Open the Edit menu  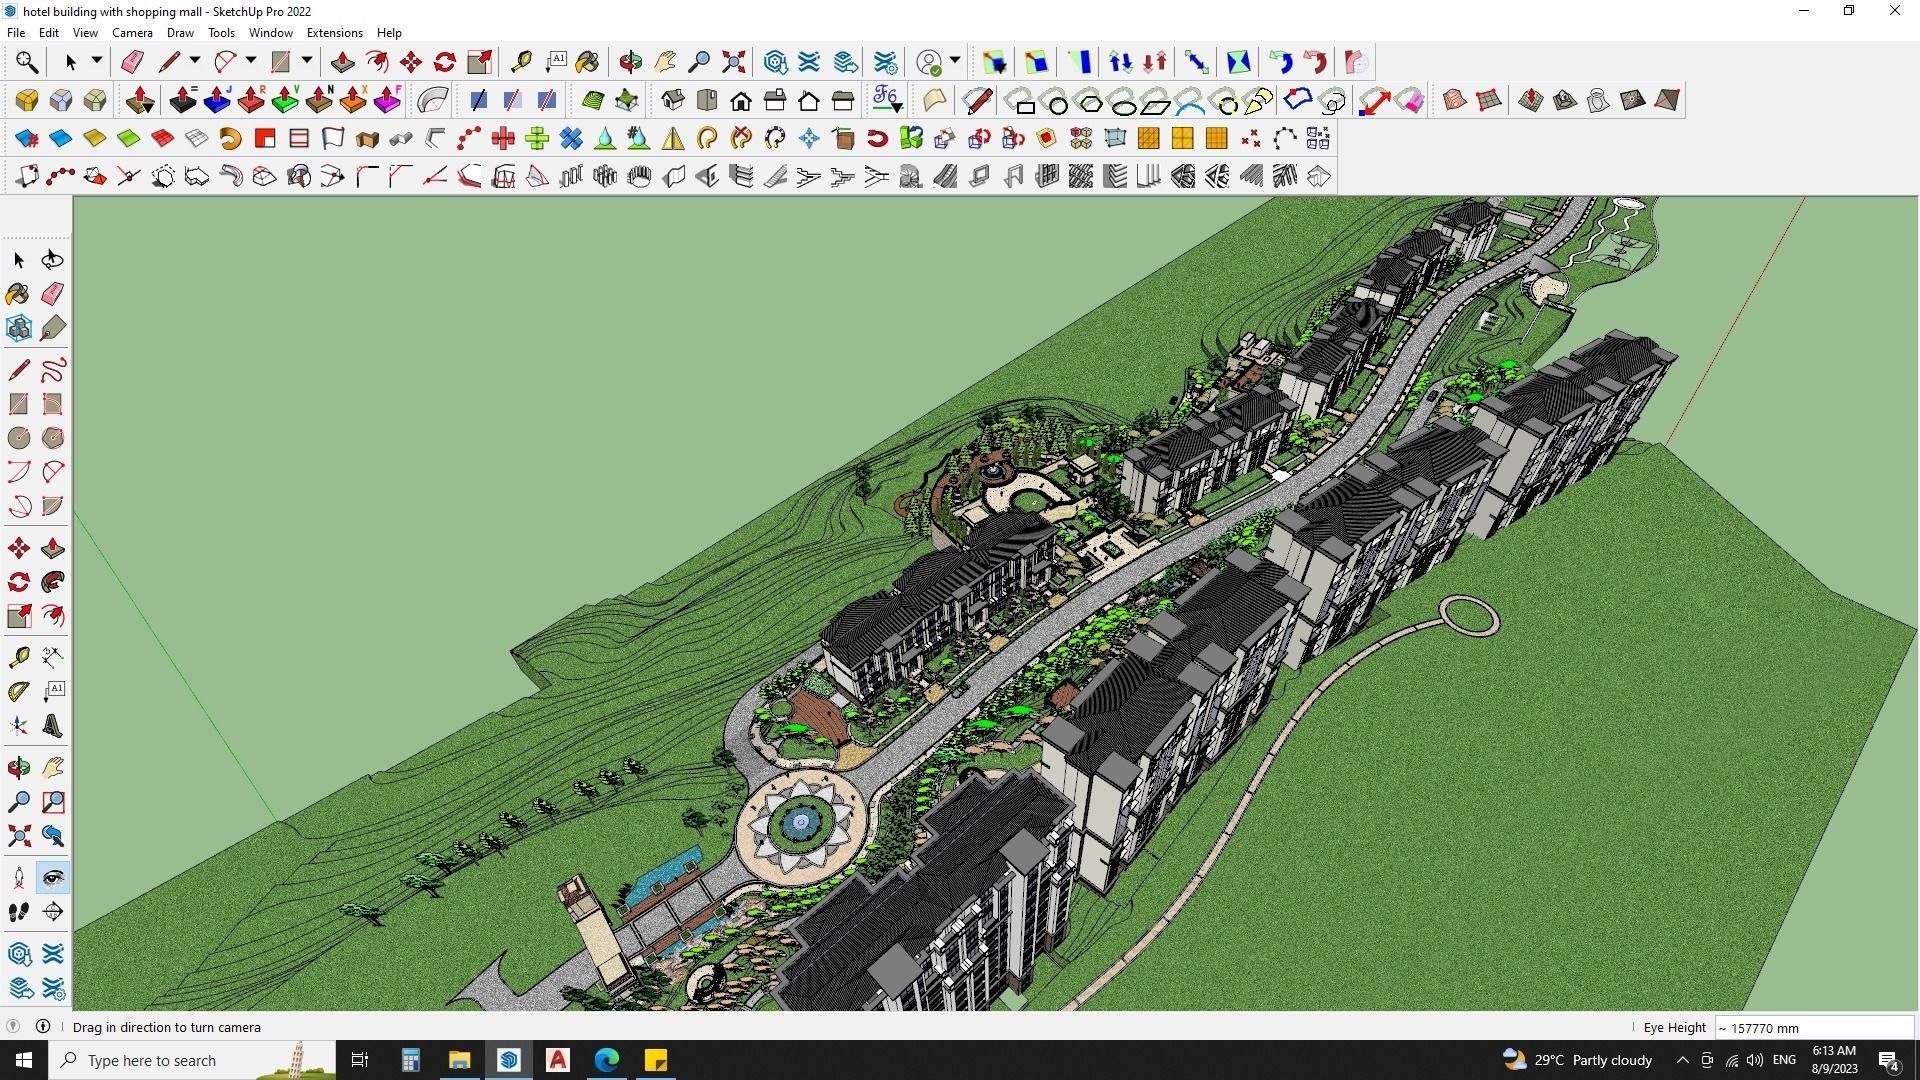(x=49, y=33)
